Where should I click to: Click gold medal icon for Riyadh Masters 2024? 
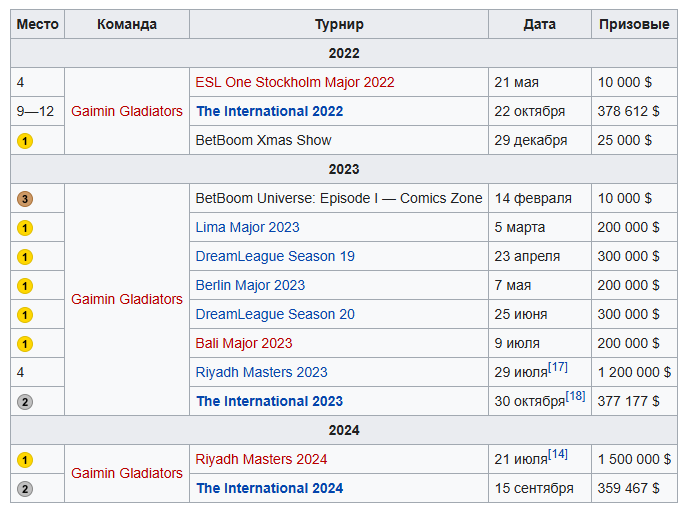tap(25, 460)
